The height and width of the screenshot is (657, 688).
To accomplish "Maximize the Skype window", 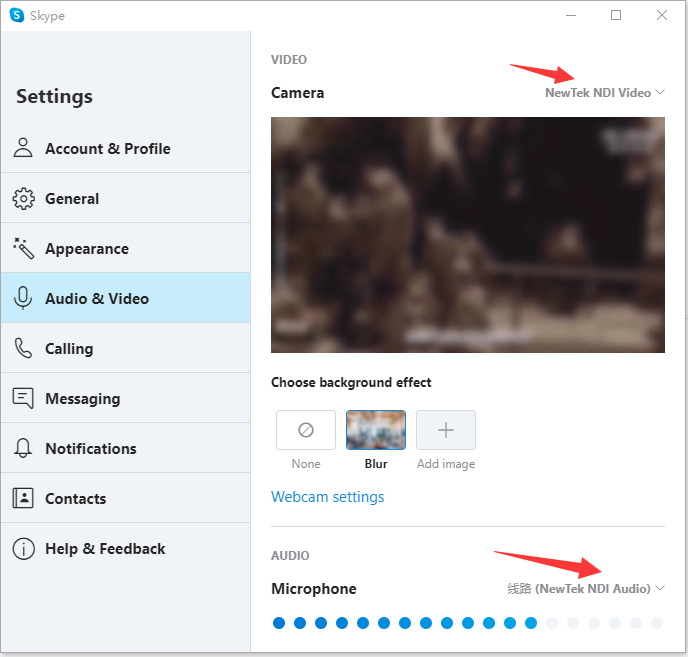I will (616, 15).
